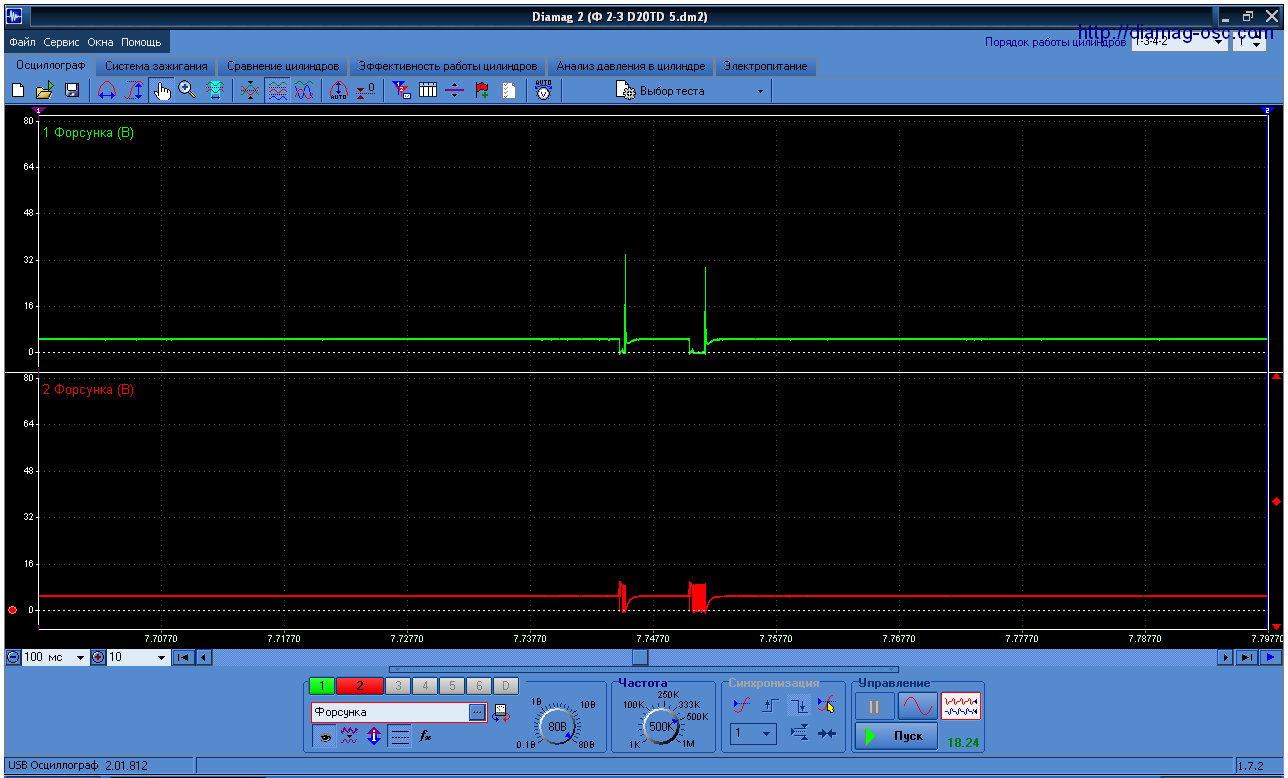Viewport: 1288px width, 778px height.
Task: Click the Пуск start button
Action: pos(896,736)
